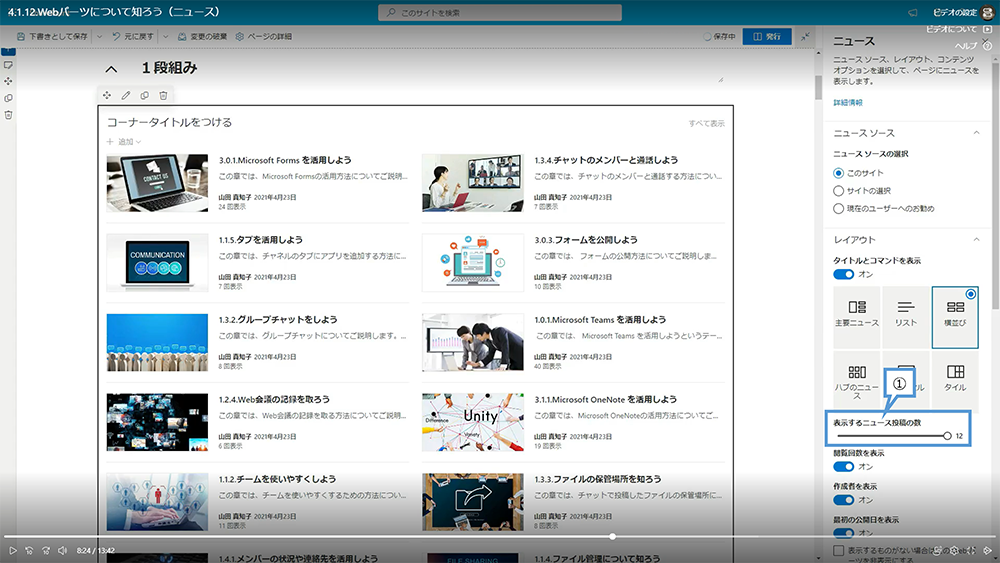Collapse the 1 段組み section chevron
The width and height of the screenshot is (1000, 563).
[111, 69]
